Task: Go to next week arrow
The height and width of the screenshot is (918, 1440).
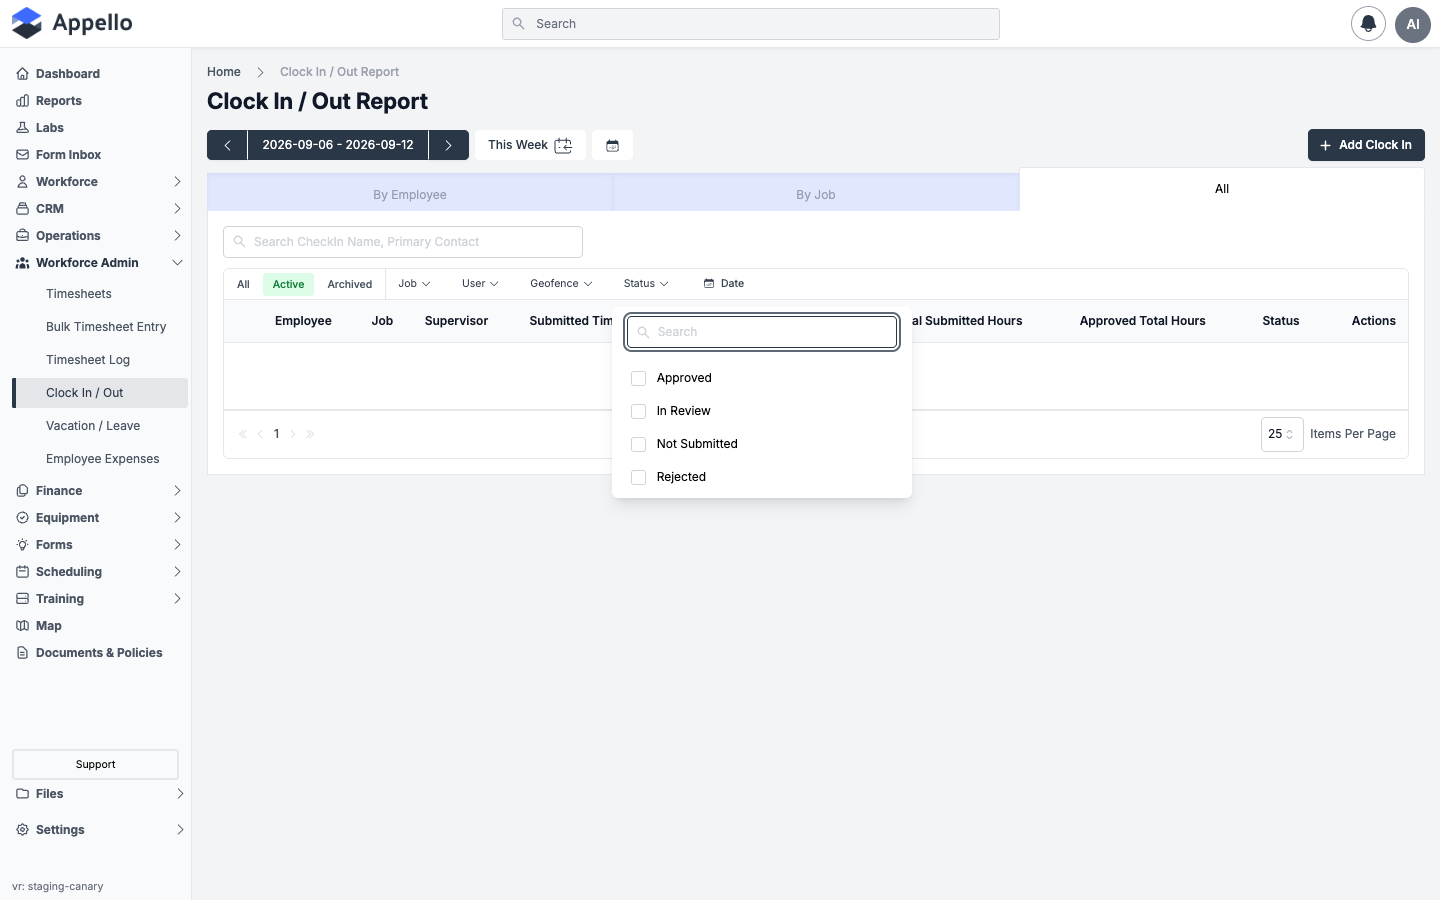Action: (x=449, y=145)
